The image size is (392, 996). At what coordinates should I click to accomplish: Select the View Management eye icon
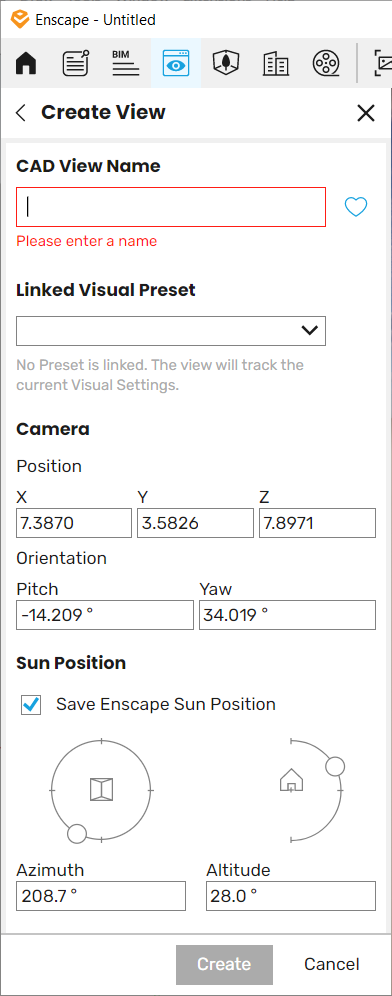click(x=176, y=64)
